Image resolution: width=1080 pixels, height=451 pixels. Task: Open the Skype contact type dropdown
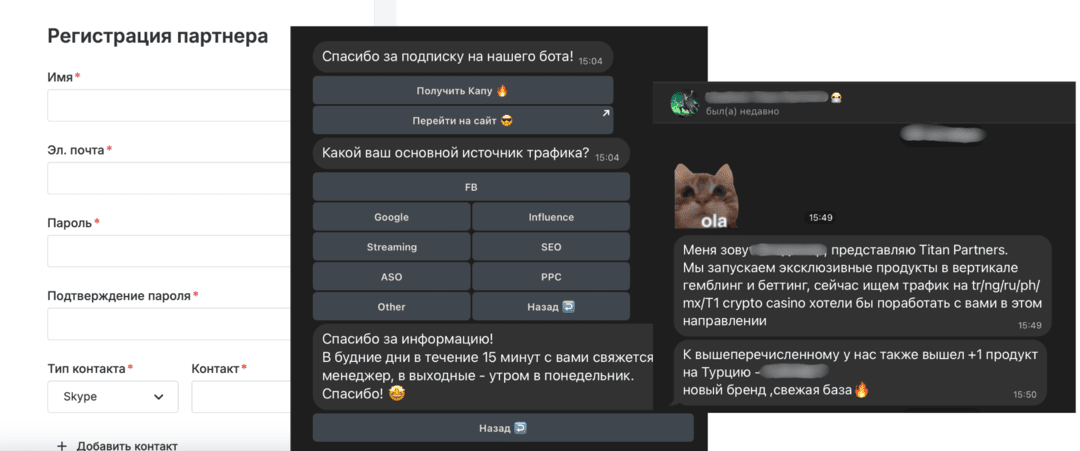[x=113, y=397]
